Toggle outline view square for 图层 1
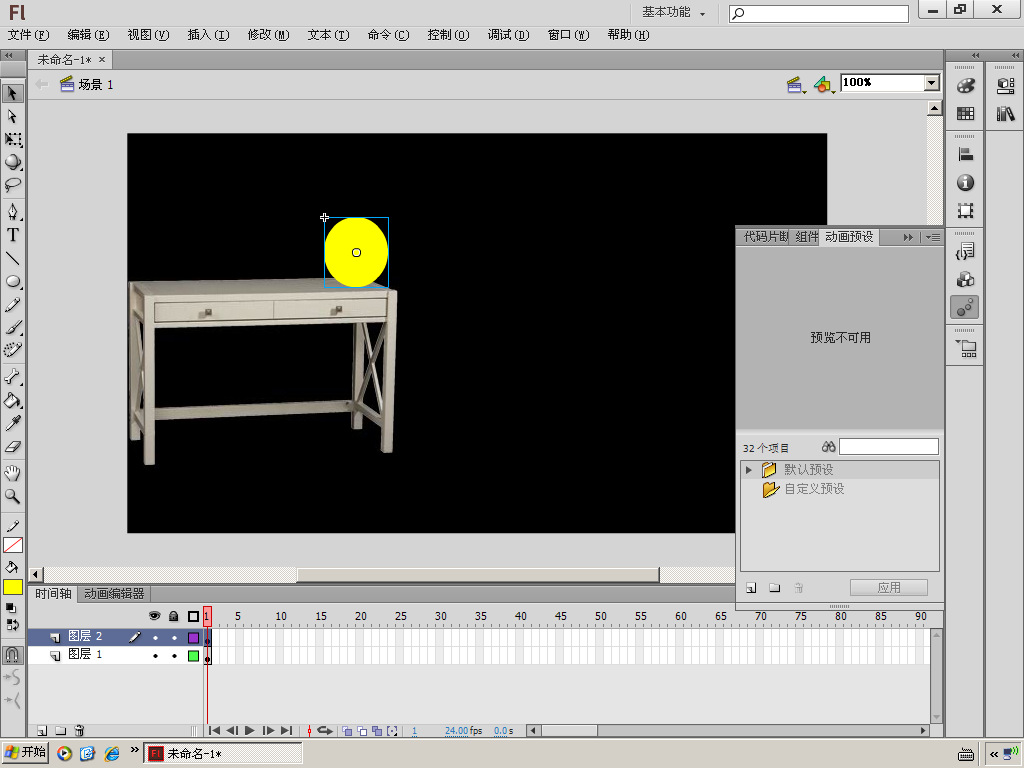The width and height of the screenshot is (1024, 768). [x=193, y=656]
